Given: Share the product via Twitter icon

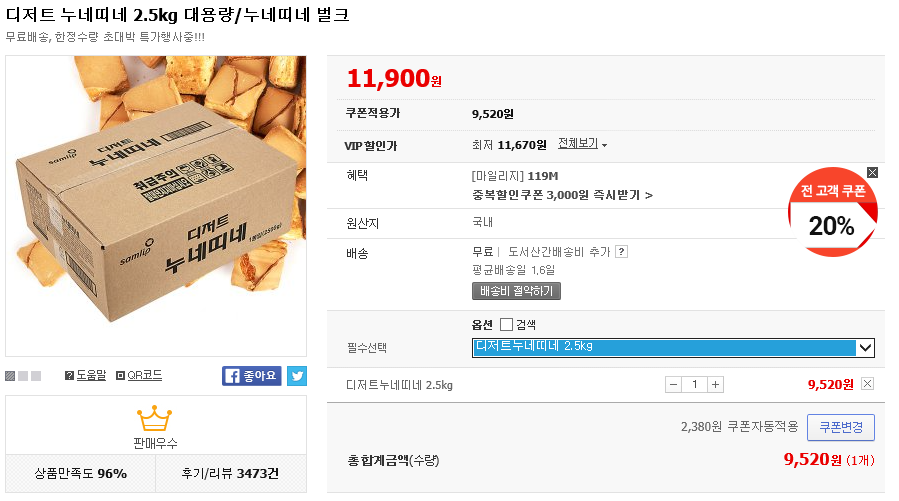Looking at the screenshot, I should 297,376.
